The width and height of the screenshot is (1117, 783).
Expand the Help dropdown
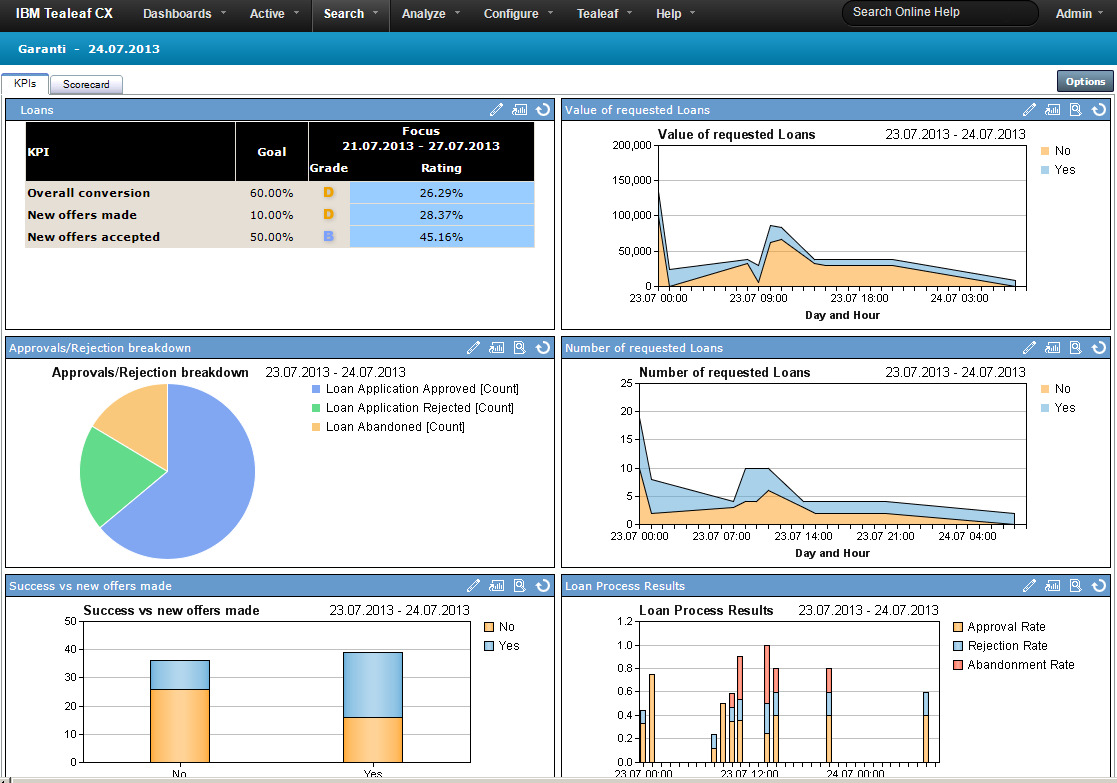pos(675,14)
